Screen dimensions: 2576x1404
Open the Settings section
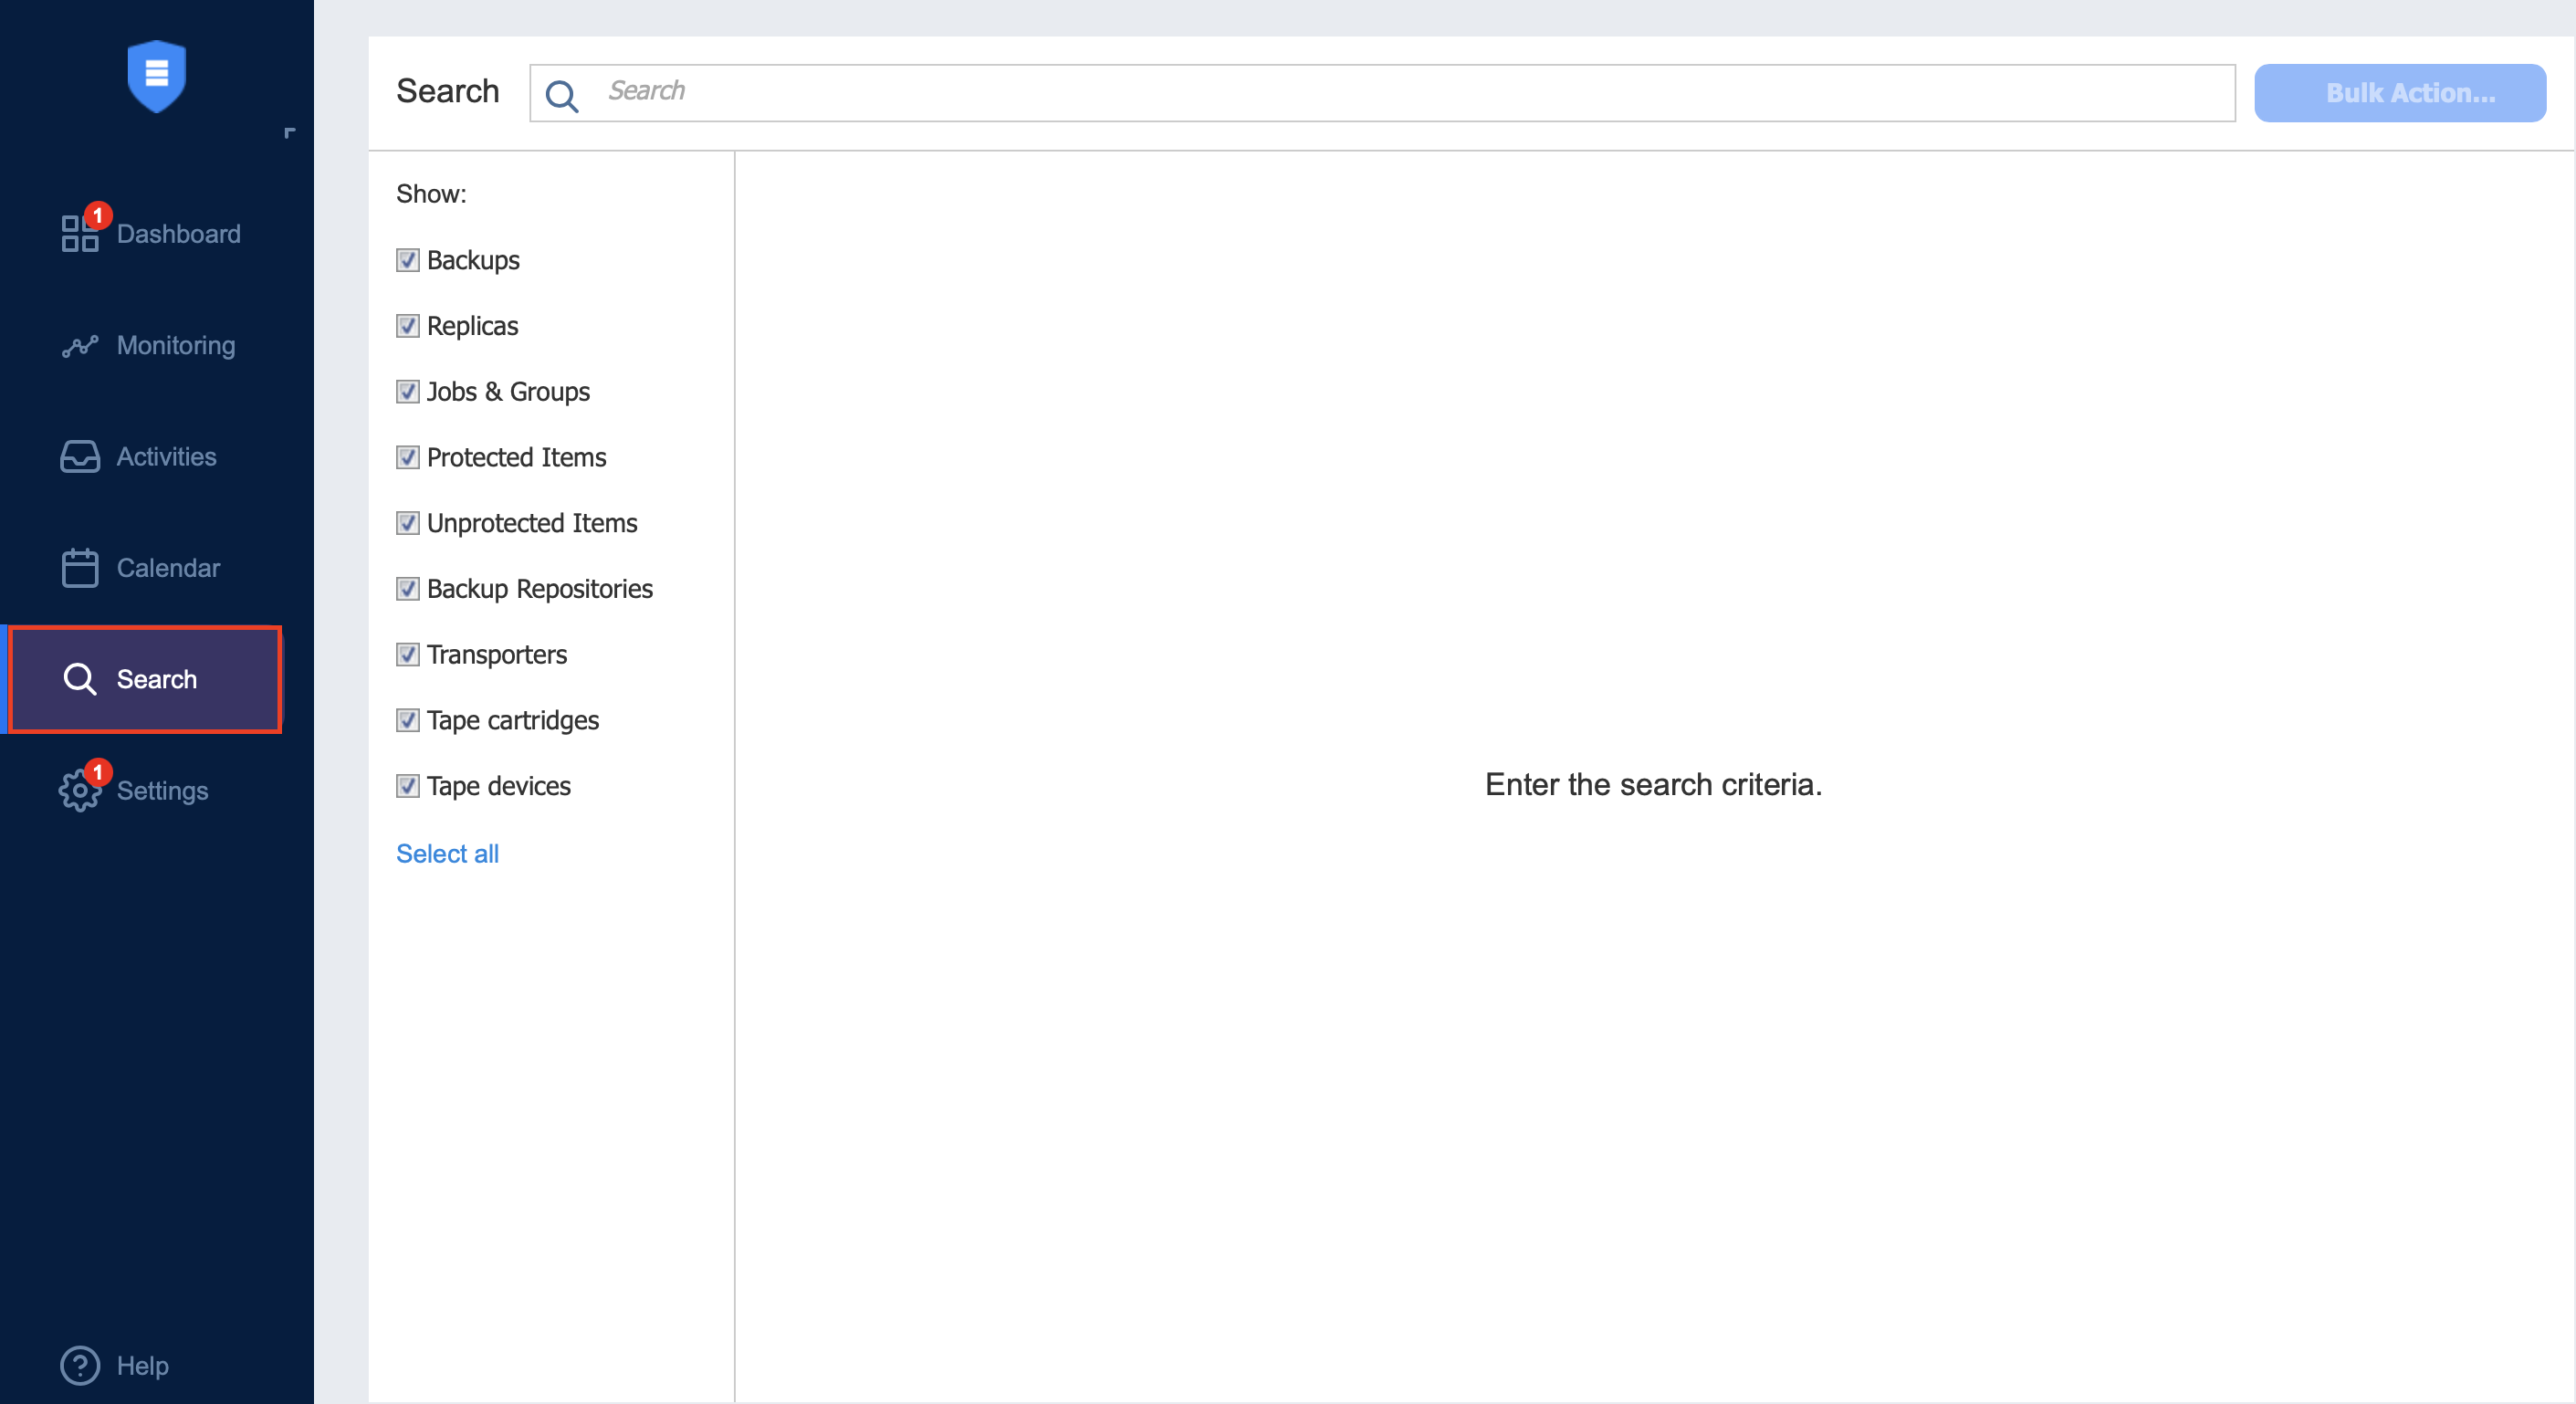coord(163,791)
